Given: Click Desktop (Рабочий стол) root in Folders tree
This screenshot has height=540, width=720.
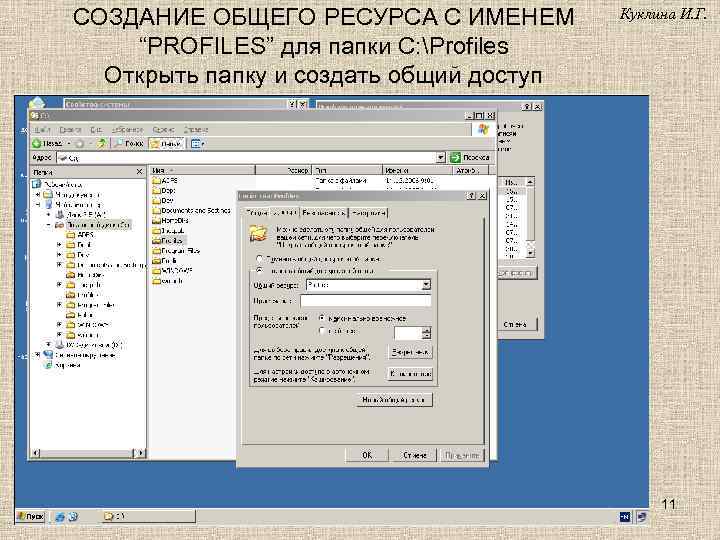Looking at the screenshot, I should 57,184.
